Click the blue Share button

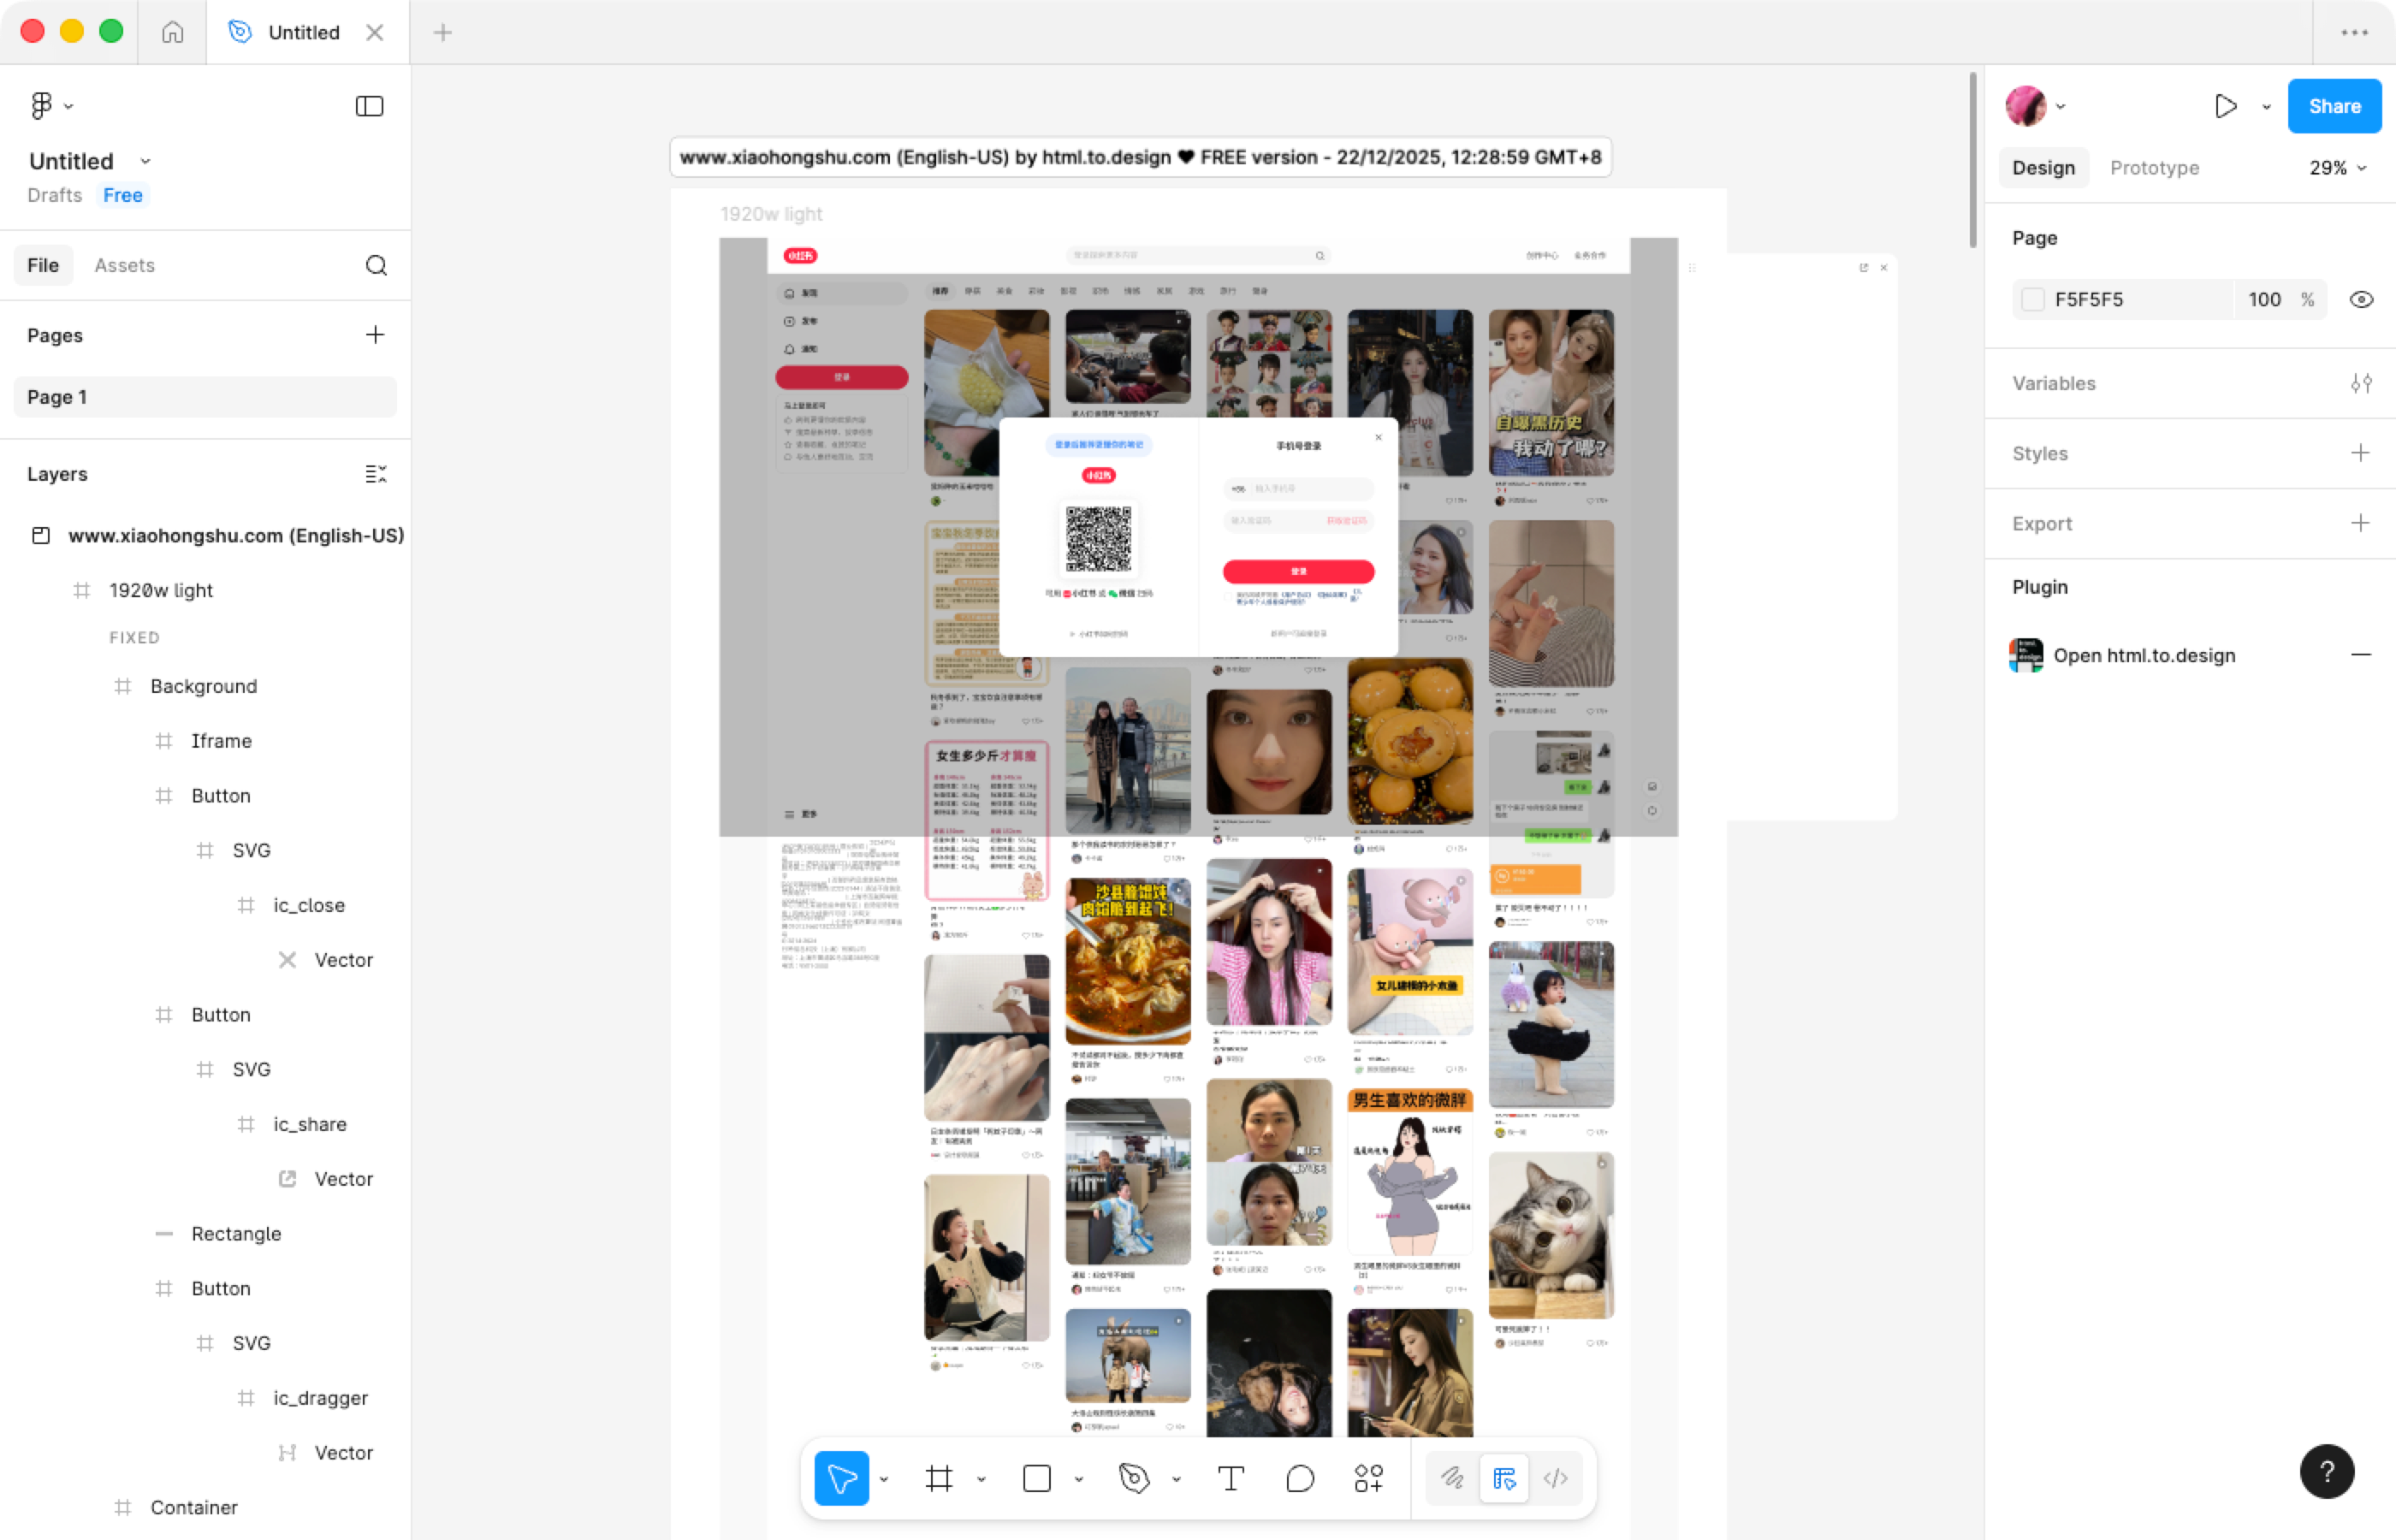pos(2334,106)
